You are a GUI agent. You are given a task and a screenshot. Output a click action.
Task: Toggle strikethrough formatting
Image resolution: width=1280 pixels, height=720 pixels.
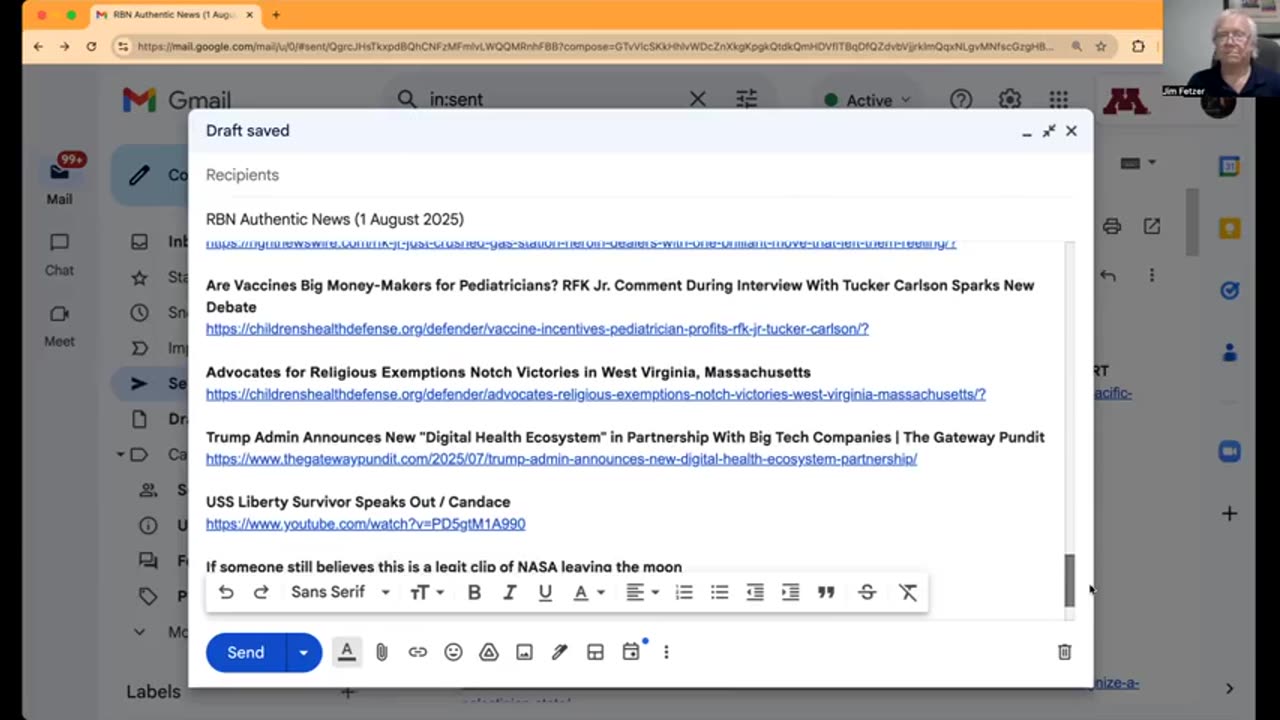[867, 592]
